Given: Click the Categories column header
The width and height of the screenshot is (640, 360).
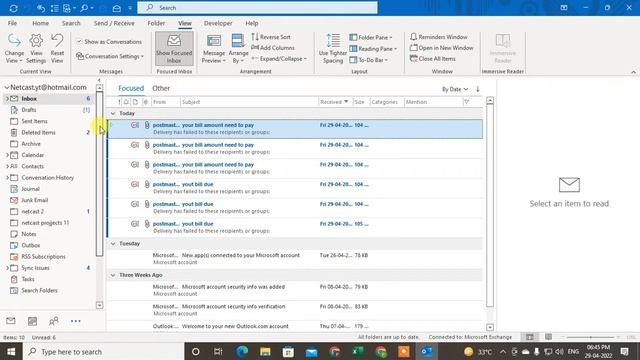Looking at the screenshot, I should tap(387, 102).
